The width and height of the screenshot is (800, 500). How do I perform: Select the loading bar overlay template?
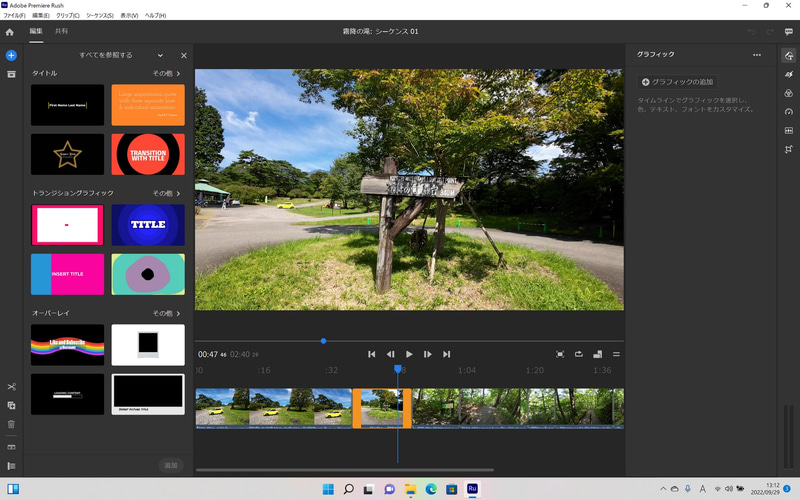pyautogui.click(x=67, y=394)
